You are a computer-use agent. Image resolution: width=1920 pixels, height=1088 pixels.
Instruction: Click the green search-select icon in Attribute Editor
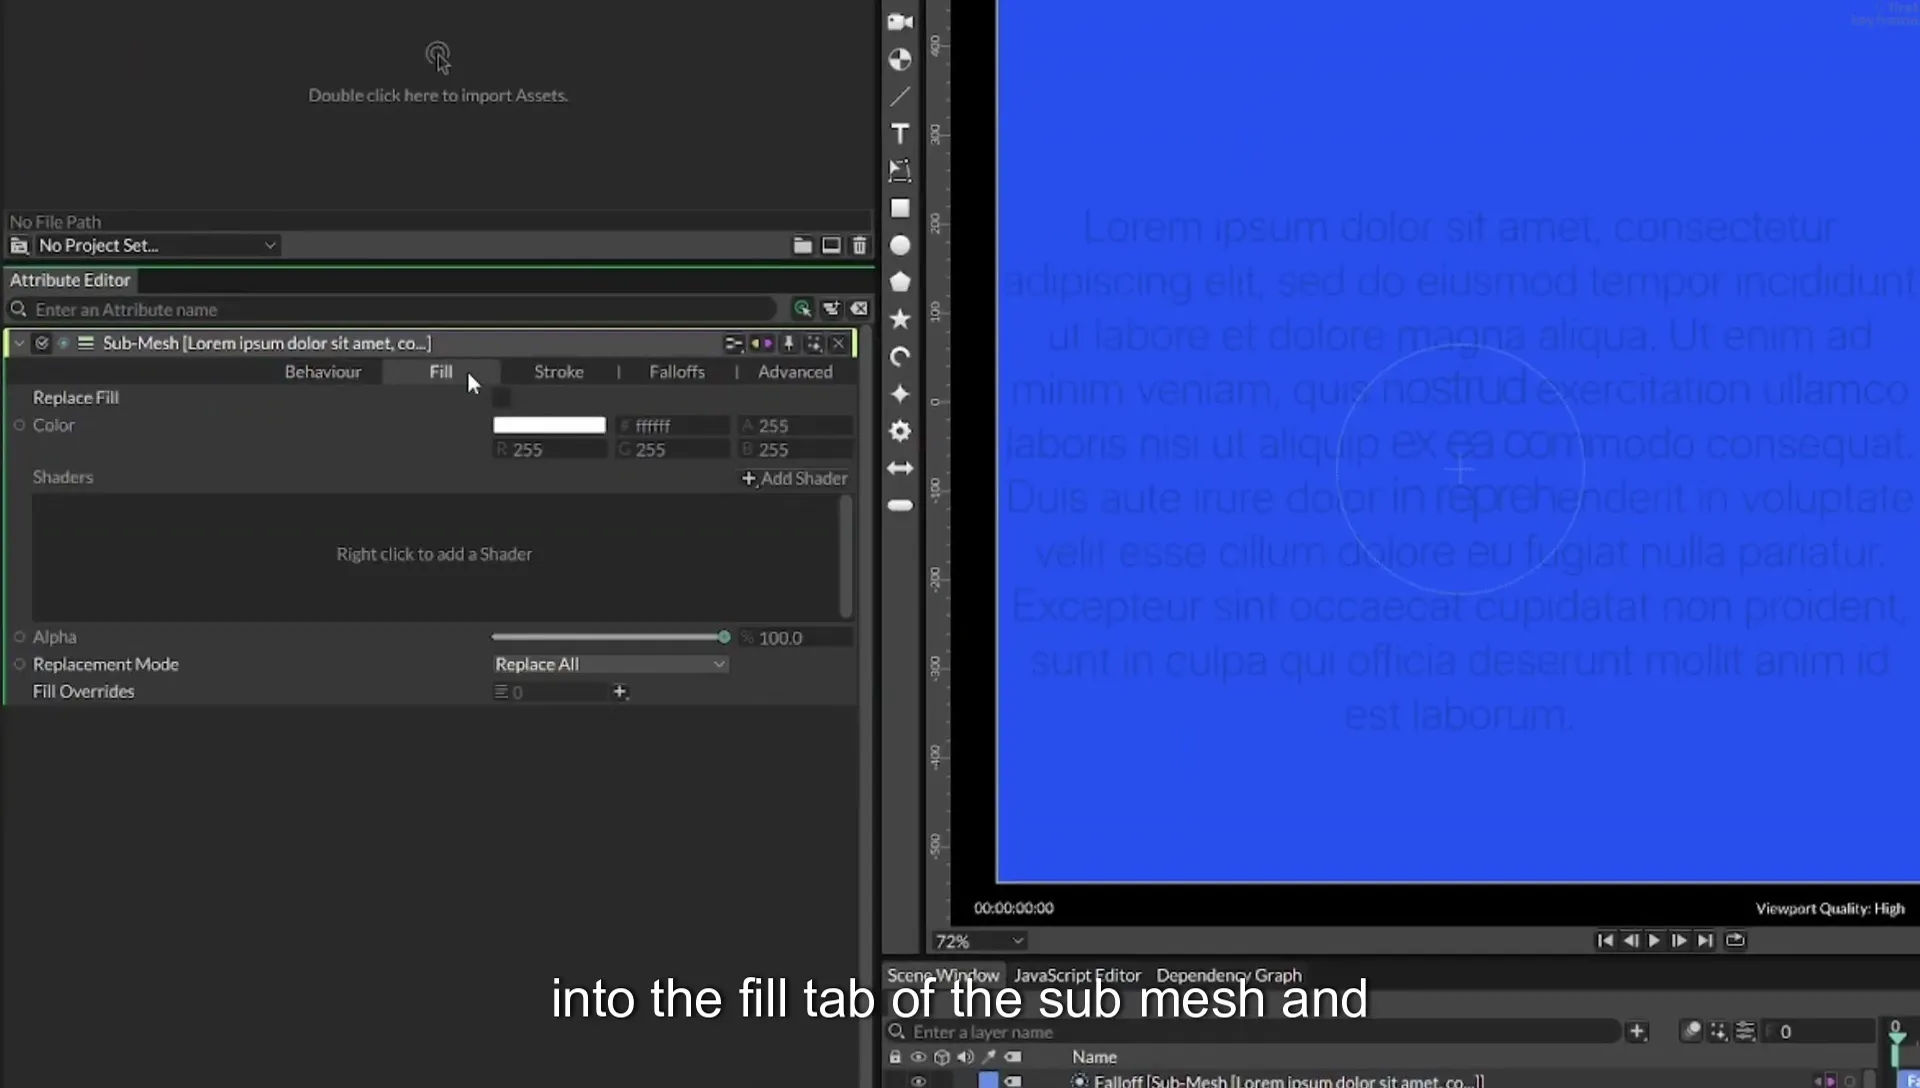[802, 309]
